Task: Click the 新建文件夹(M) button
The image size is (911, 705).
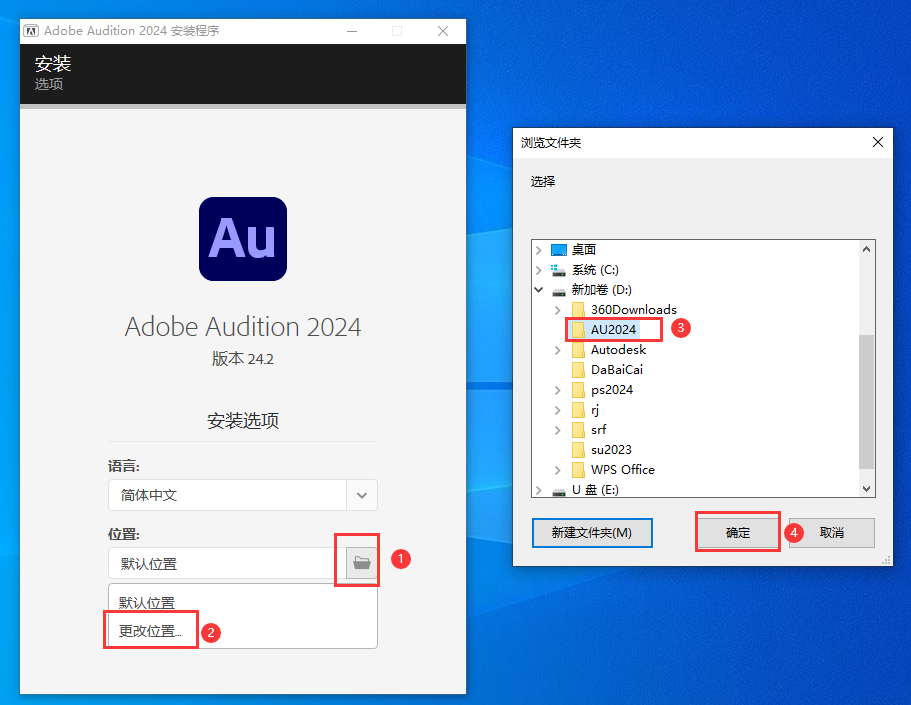Action: [592, 533]
